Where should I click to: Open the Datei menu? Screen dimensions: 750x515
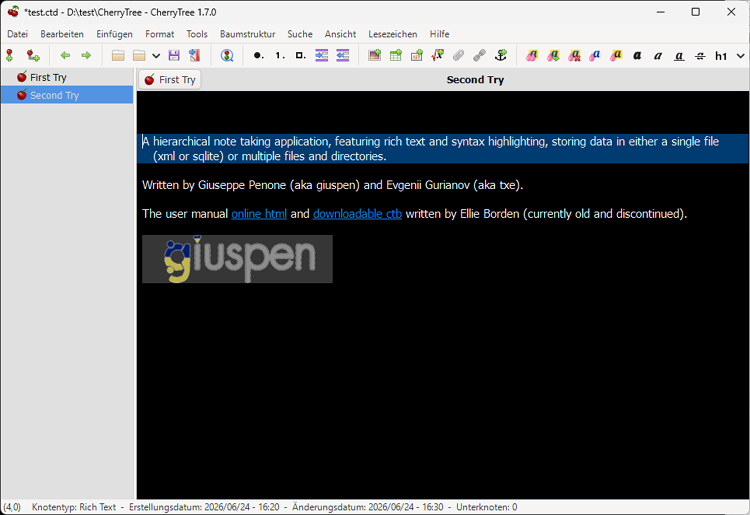(x=17, y=34)
